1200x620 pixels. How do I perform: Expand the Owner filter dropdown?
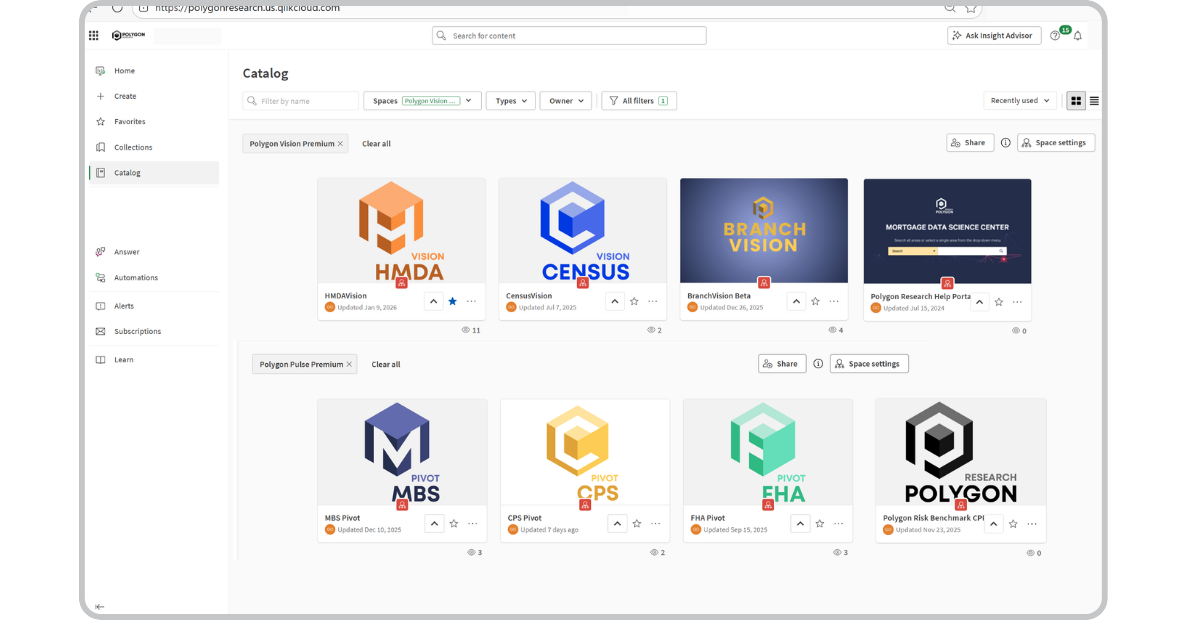pos(566,100)
